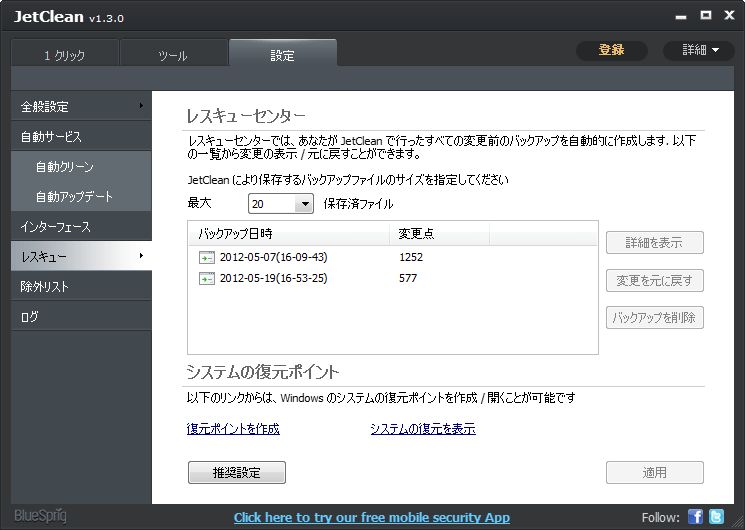Click the 変更を元に戻す button
This screenshot has height=530, width=745.
click(x=655, y=280)
